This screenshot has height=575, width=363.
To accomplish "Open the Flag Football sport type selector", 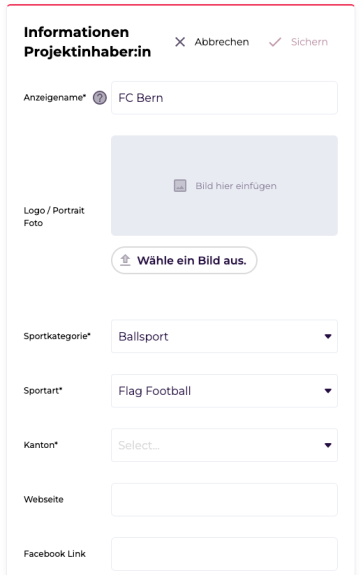I will tap(224, 391).
